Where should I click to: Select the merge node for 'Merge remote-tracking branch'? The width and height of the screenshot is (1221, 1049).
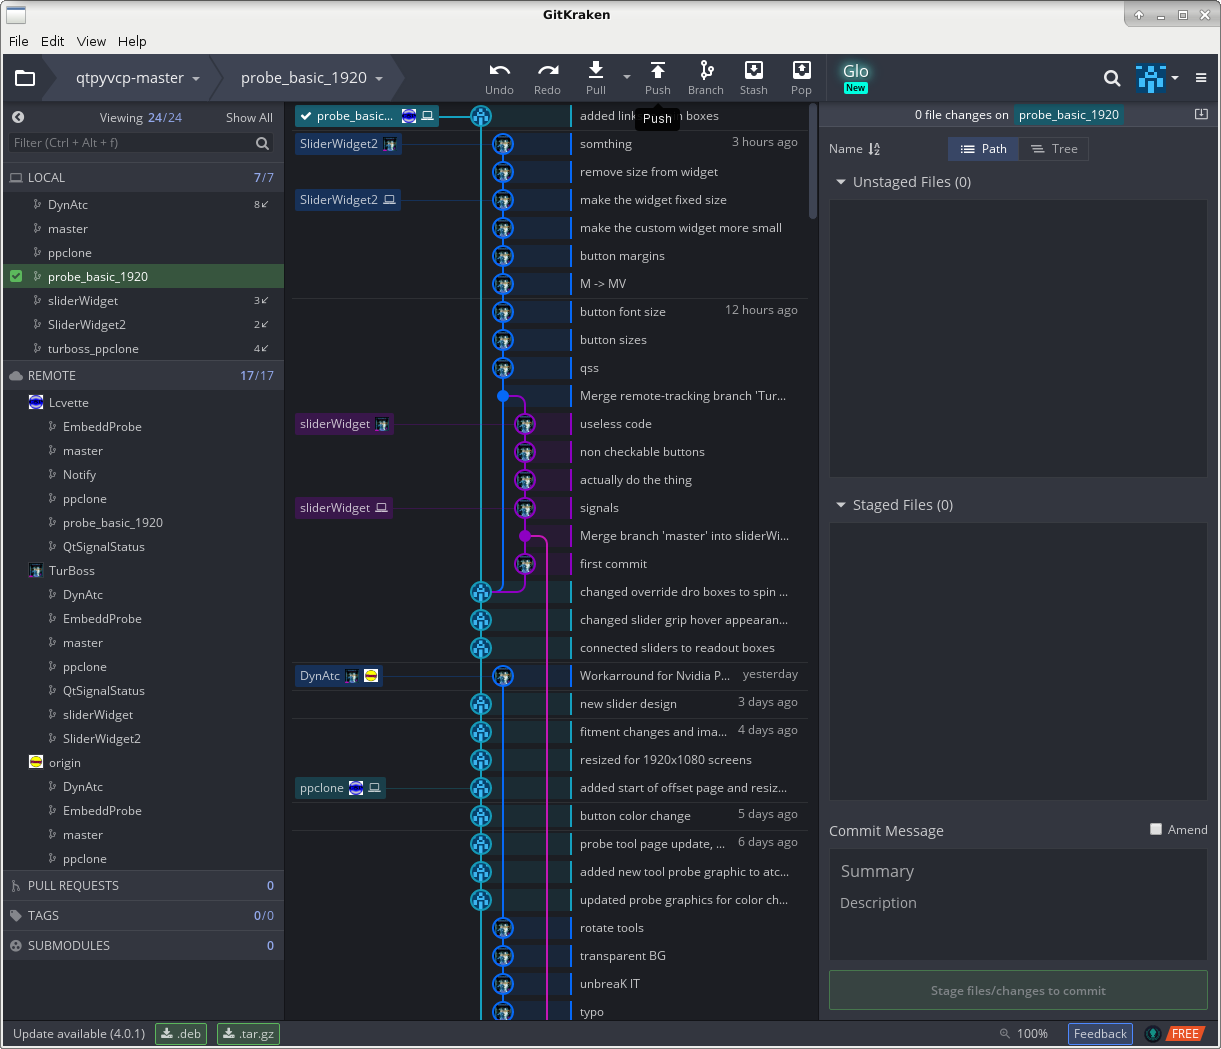tap(503, 396)
